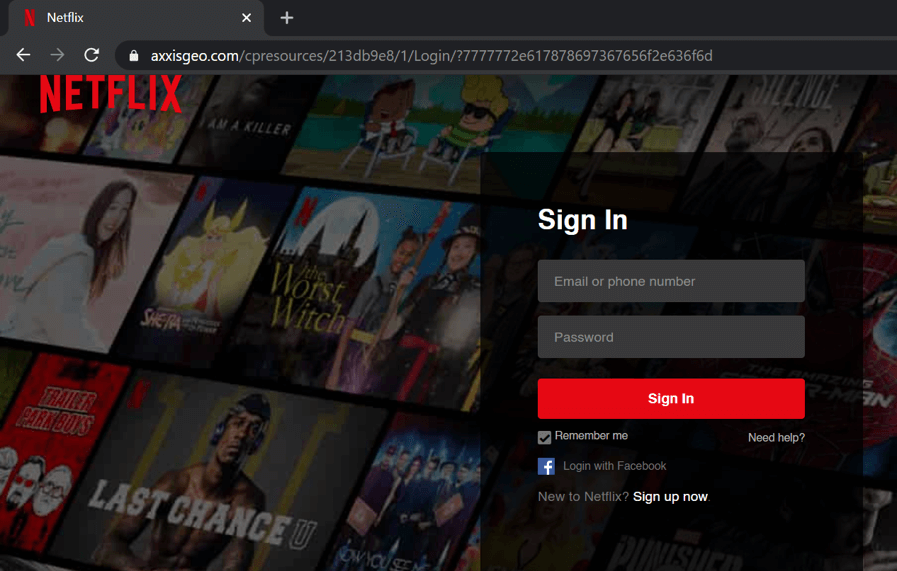Click the Netflix logo in the page header
This screenshot has height=571, width=897.
[111, 94]
